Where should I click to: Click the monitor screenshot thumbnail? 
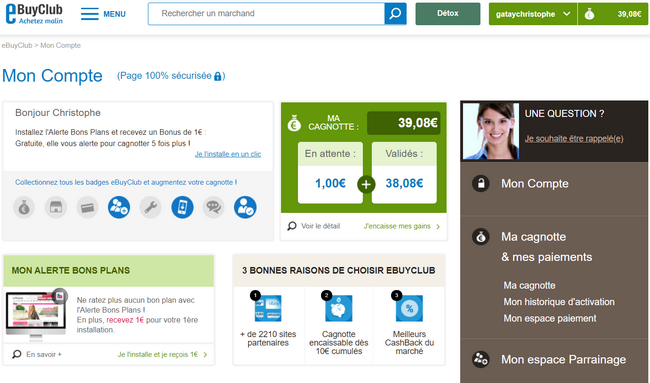point(36,315)
